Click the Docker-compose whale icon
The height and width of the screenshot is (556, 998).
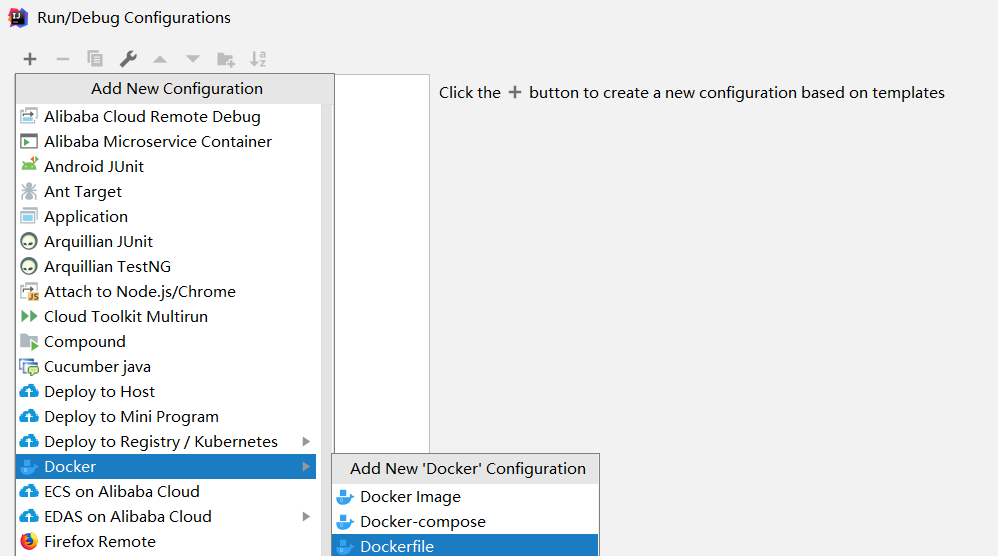click(345, 522)
